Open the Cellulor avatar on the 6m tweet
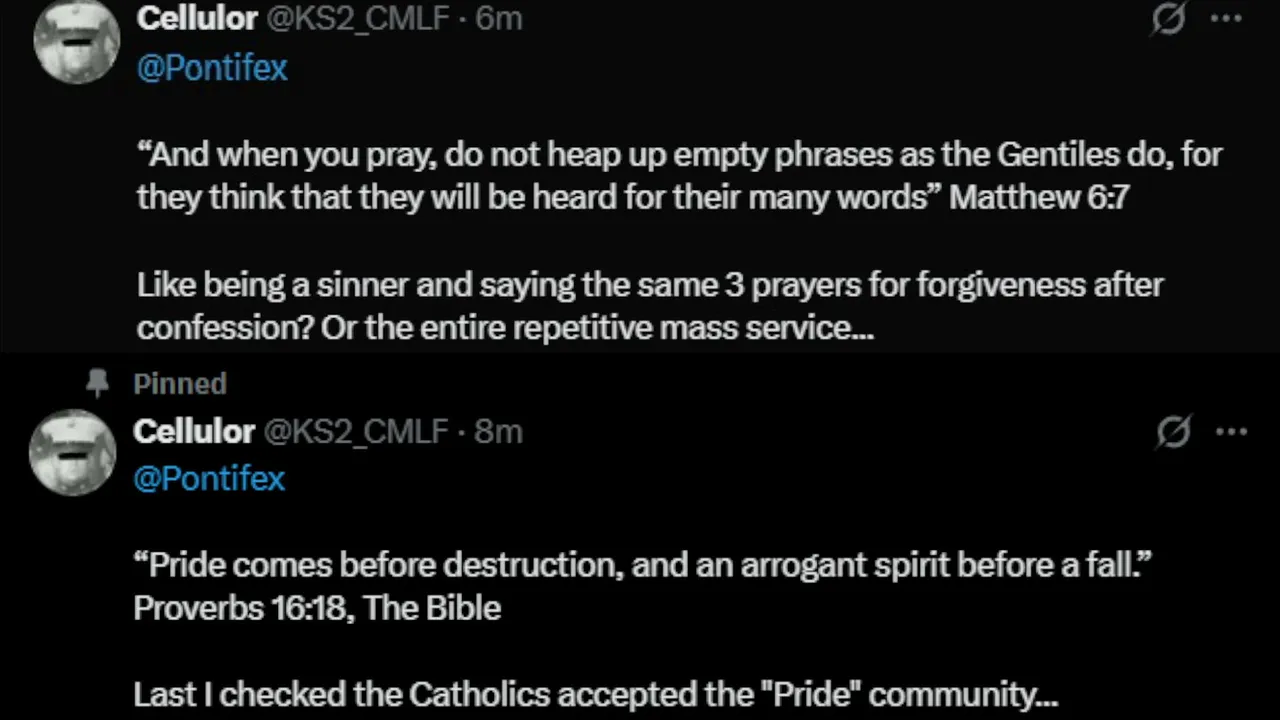Viewport: 1280px width, 720px height. [x=77, y=41]
